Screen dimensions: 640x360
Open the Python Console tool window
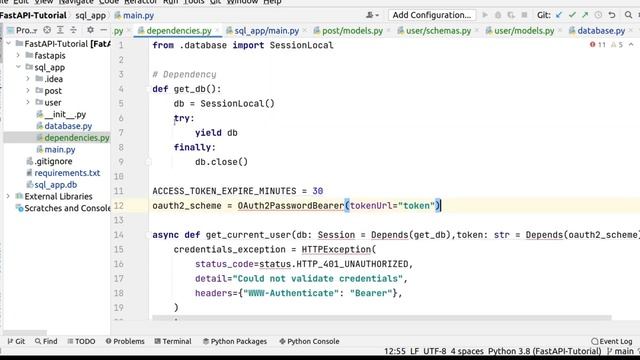tap(309, 341)
